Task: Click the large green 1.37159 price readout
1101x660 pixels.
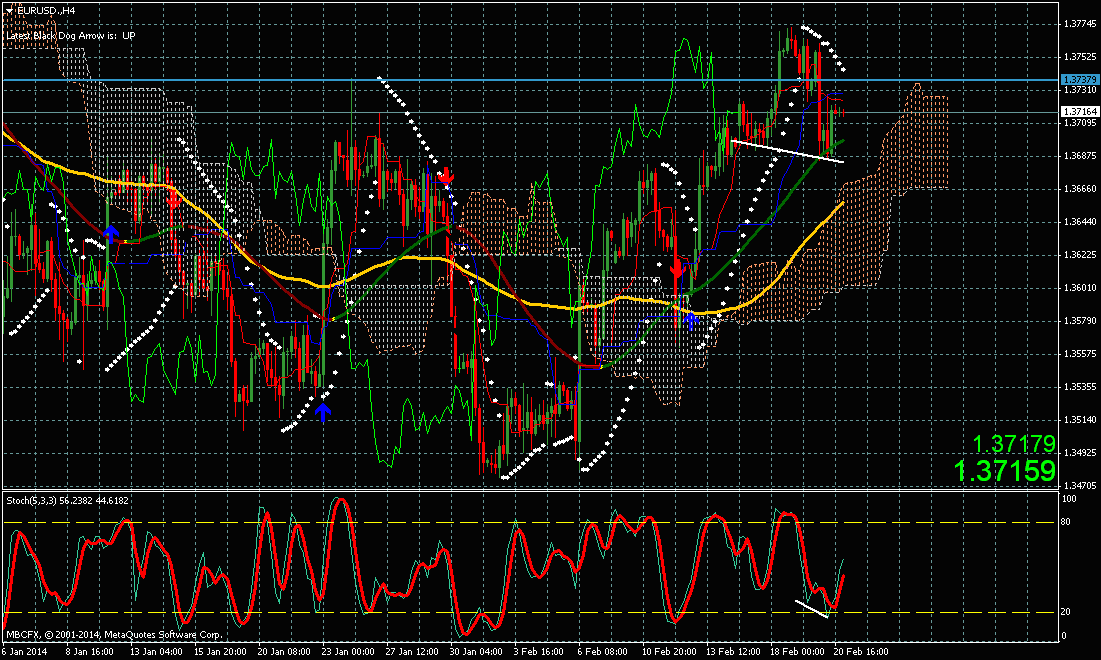Action: click(x=1004, y=470)
